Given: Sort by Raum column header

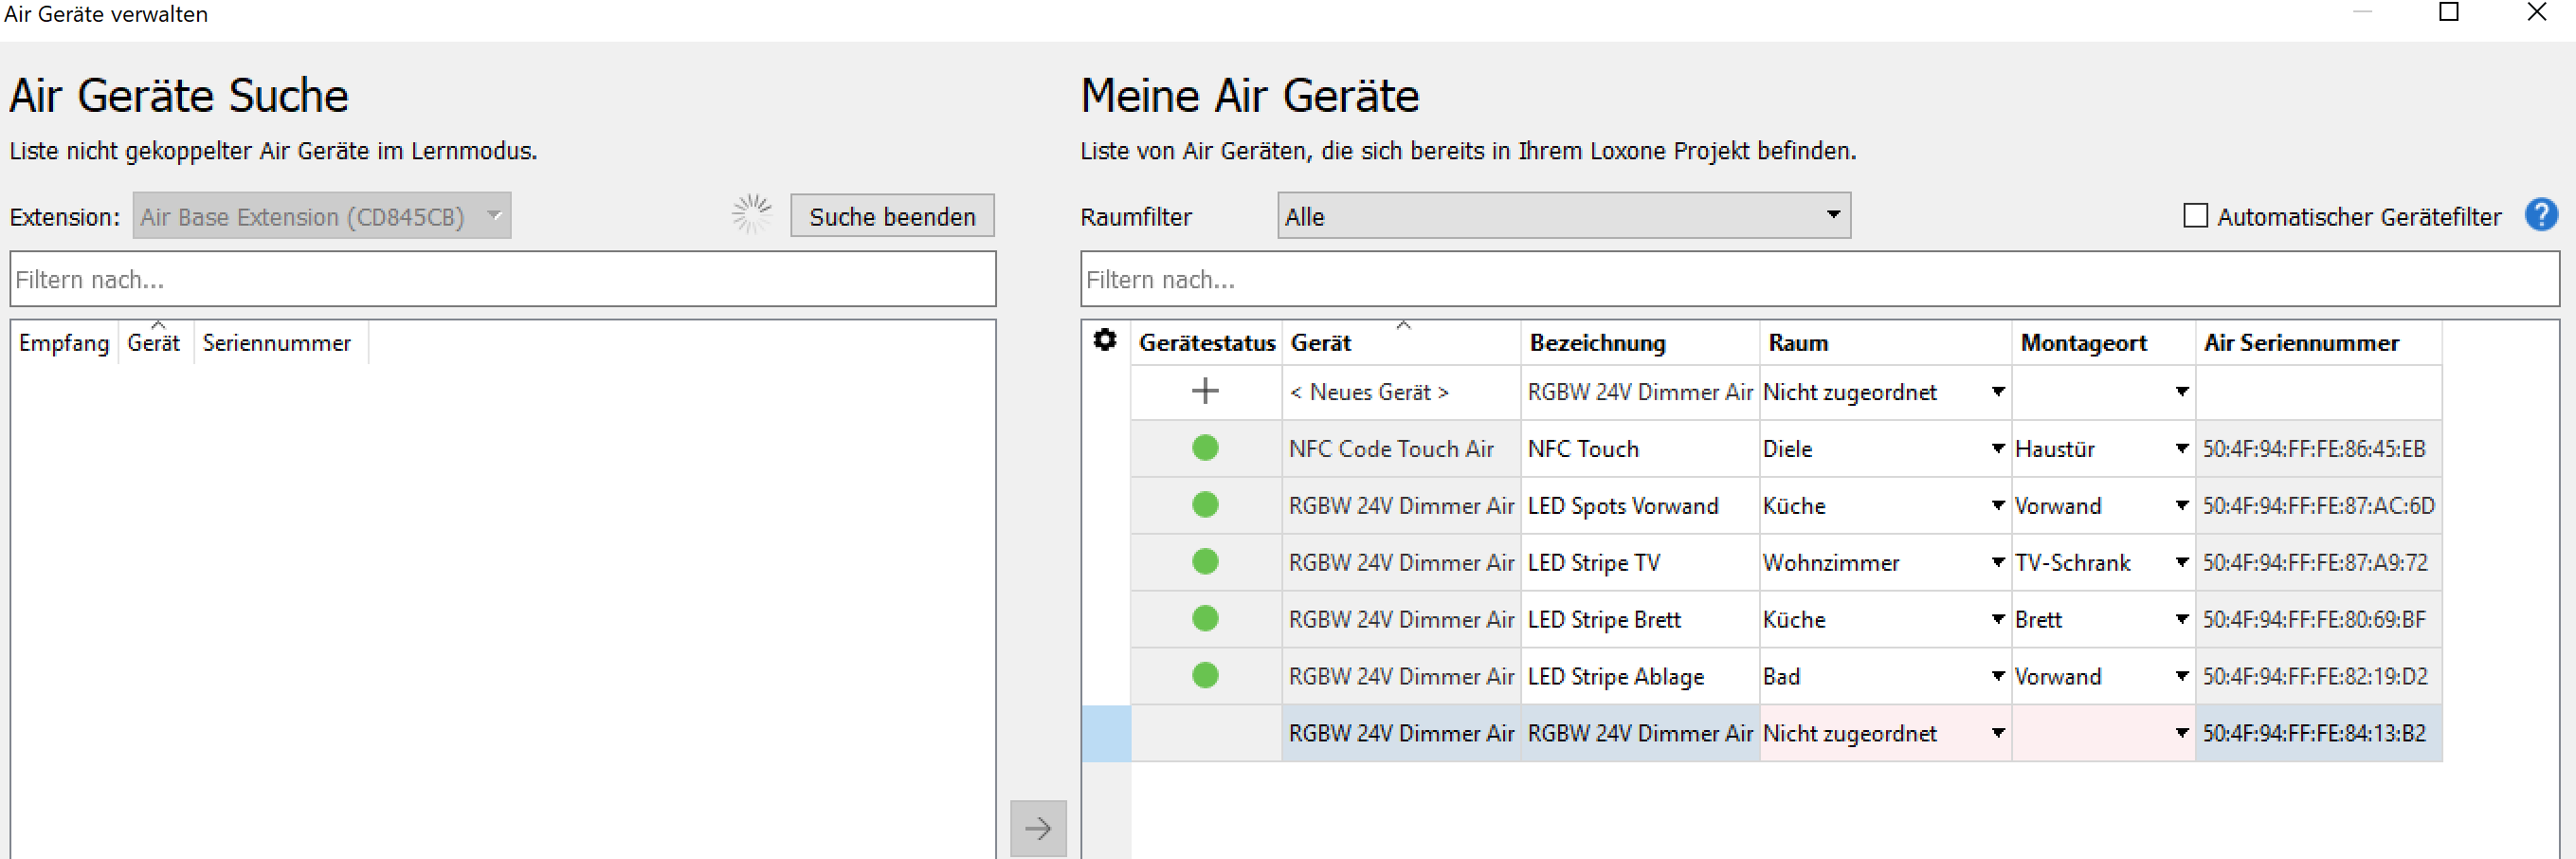Looking at the screenshot, I should pos(1885,343).
